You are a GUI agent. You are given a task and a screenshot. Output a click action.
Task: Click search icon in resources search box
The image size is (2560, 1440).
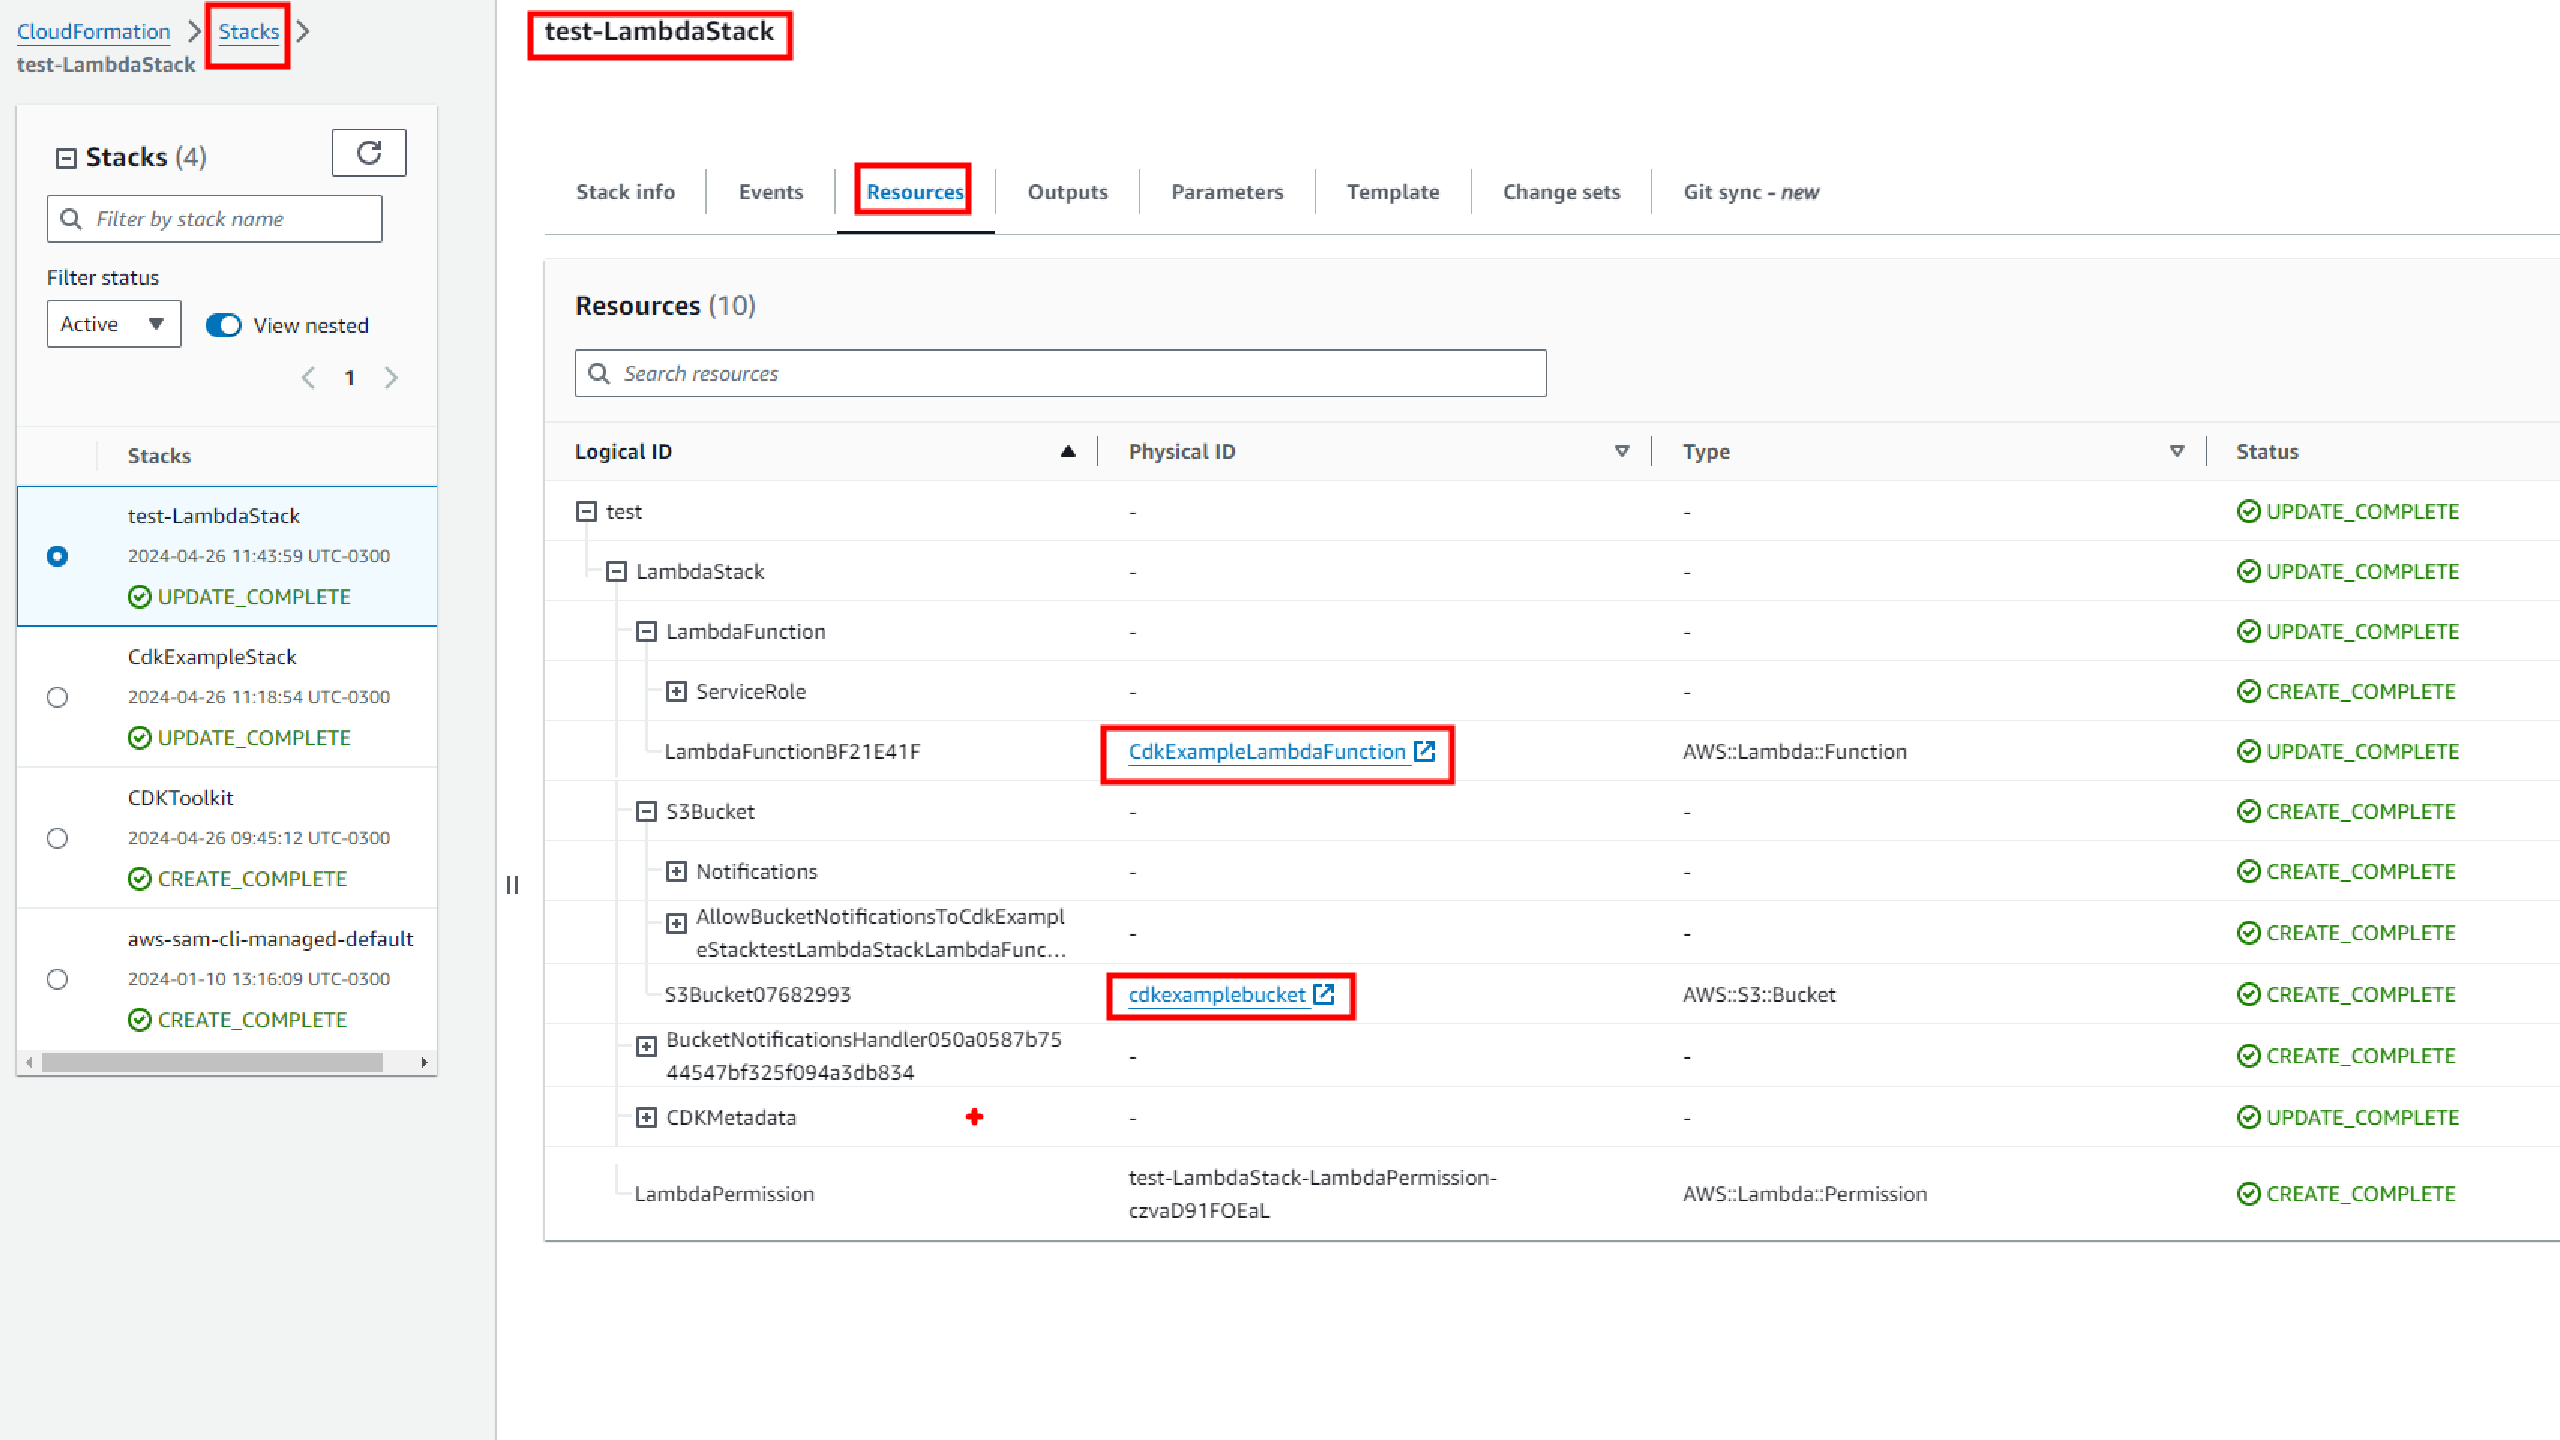pyautogui.click(x=599, y=373)
